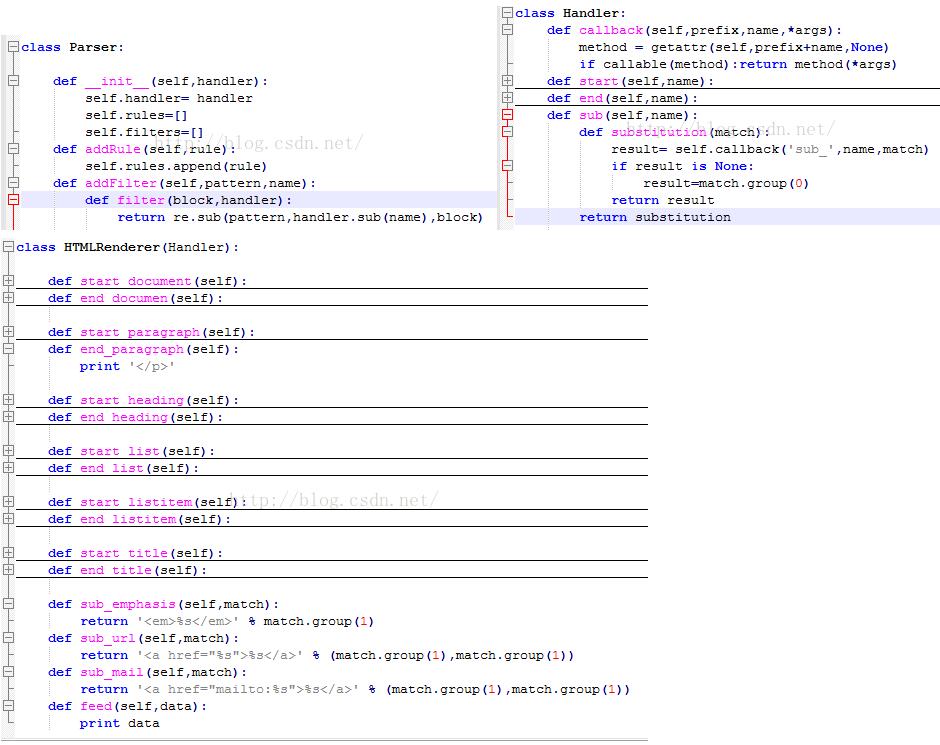Screen dimensions: 940x745
Task: Expand the end method in Handler
Action: pos(507,98)
